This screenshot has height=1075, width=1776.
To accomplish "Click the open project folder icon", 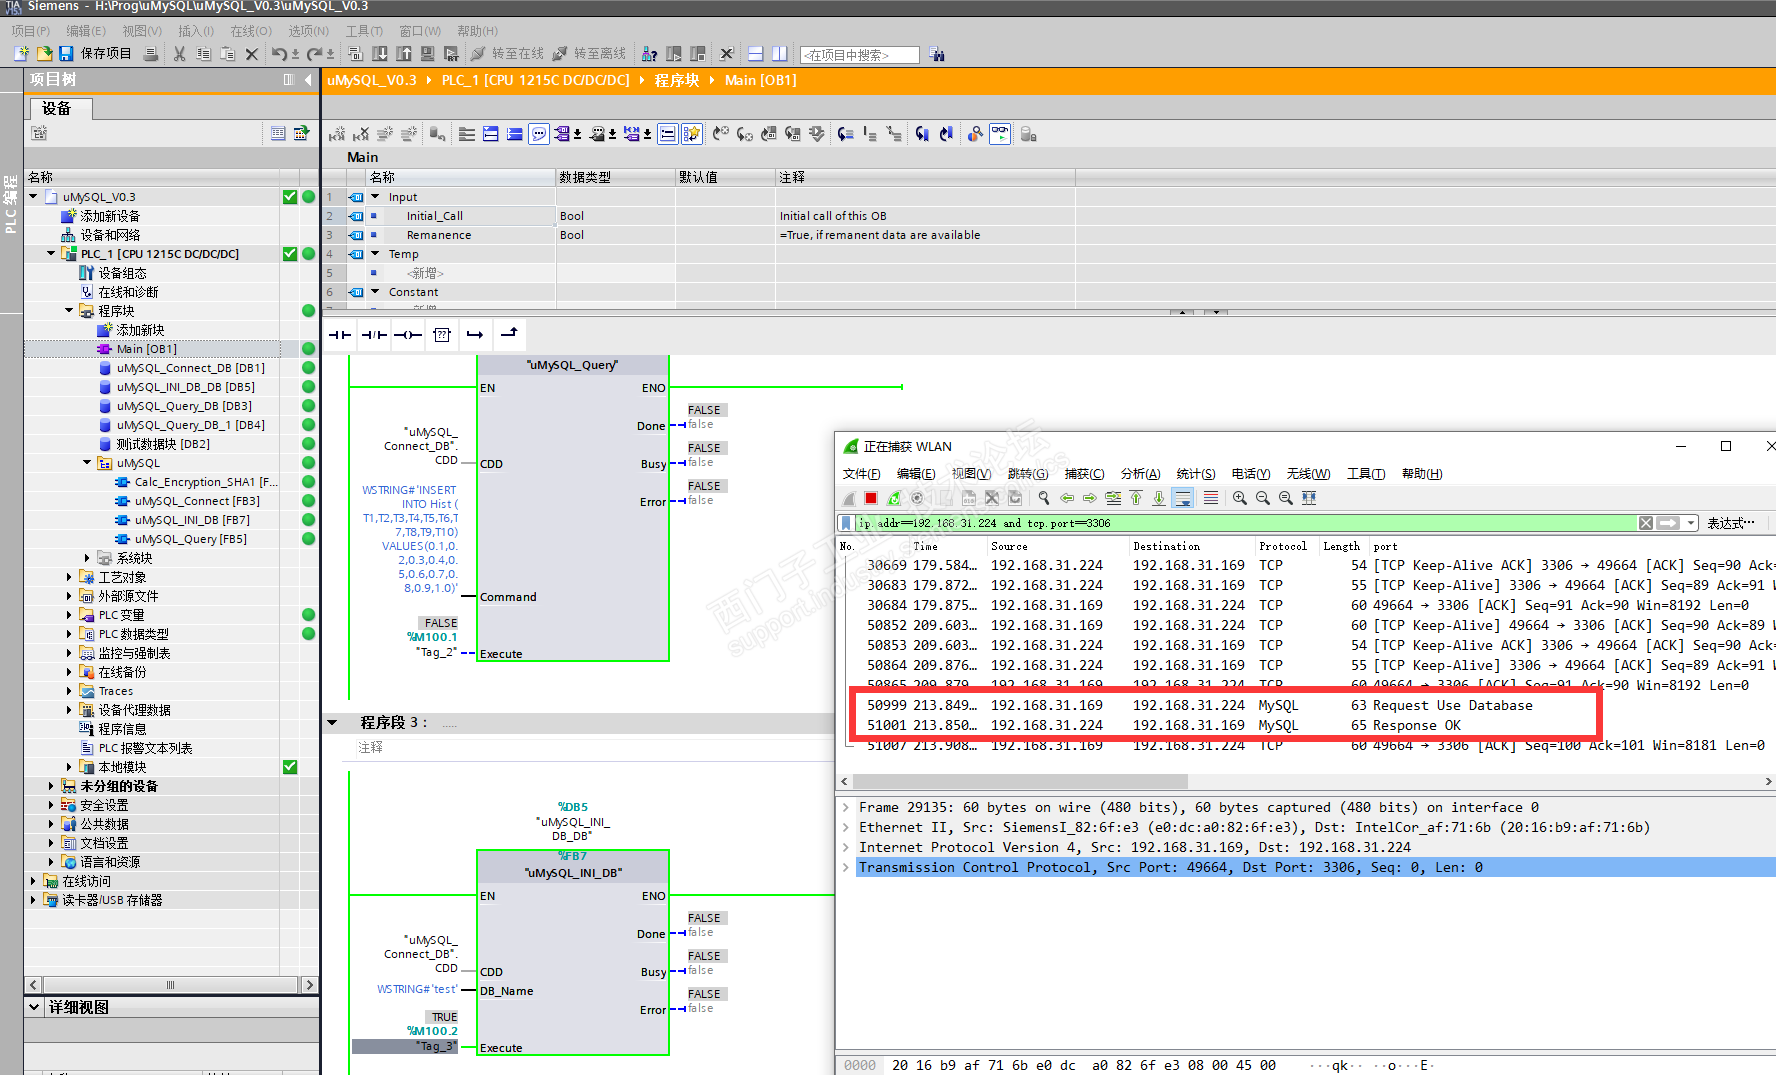I will tap(44, 54).
